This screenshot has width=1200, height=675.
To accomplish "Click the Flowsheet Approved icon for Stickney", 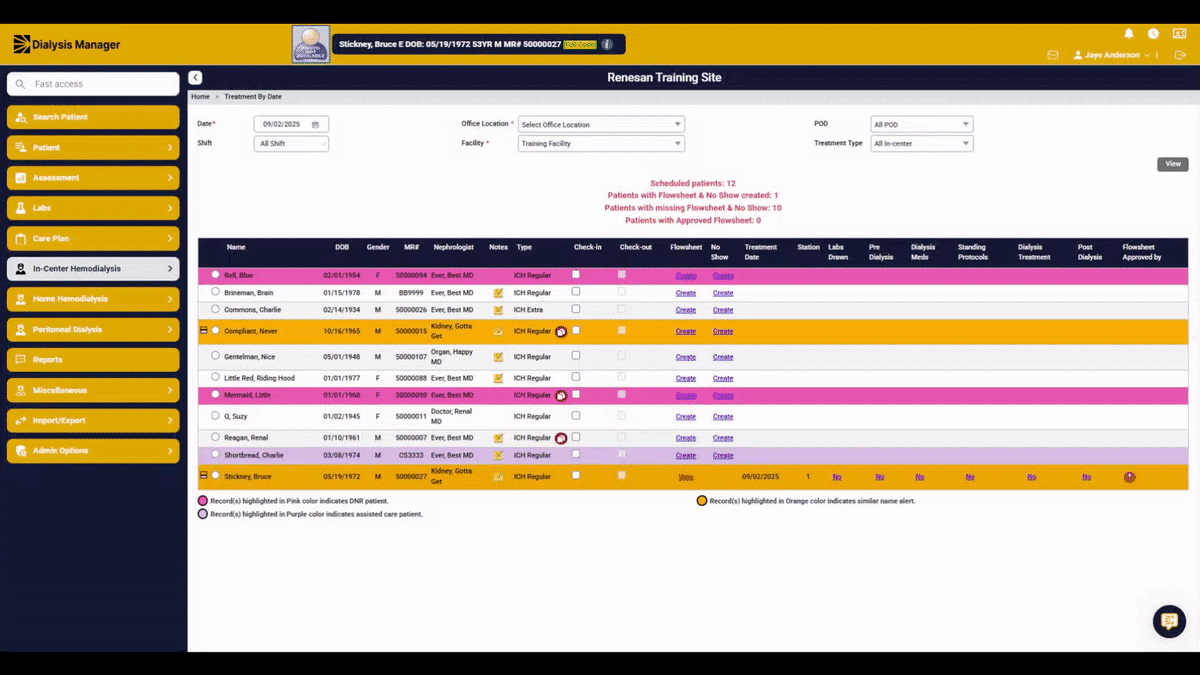I will 1129,477.
